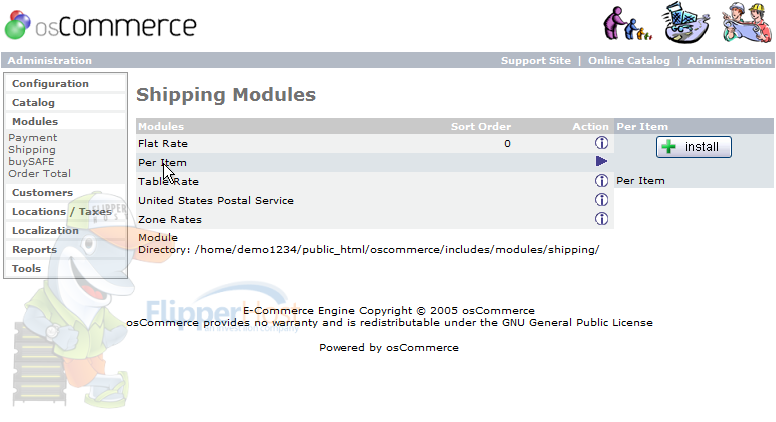Image resolution: width=776 pixels, height=422 pixels.
Task: Open the Order Total modules page
Action: (40, 174)
